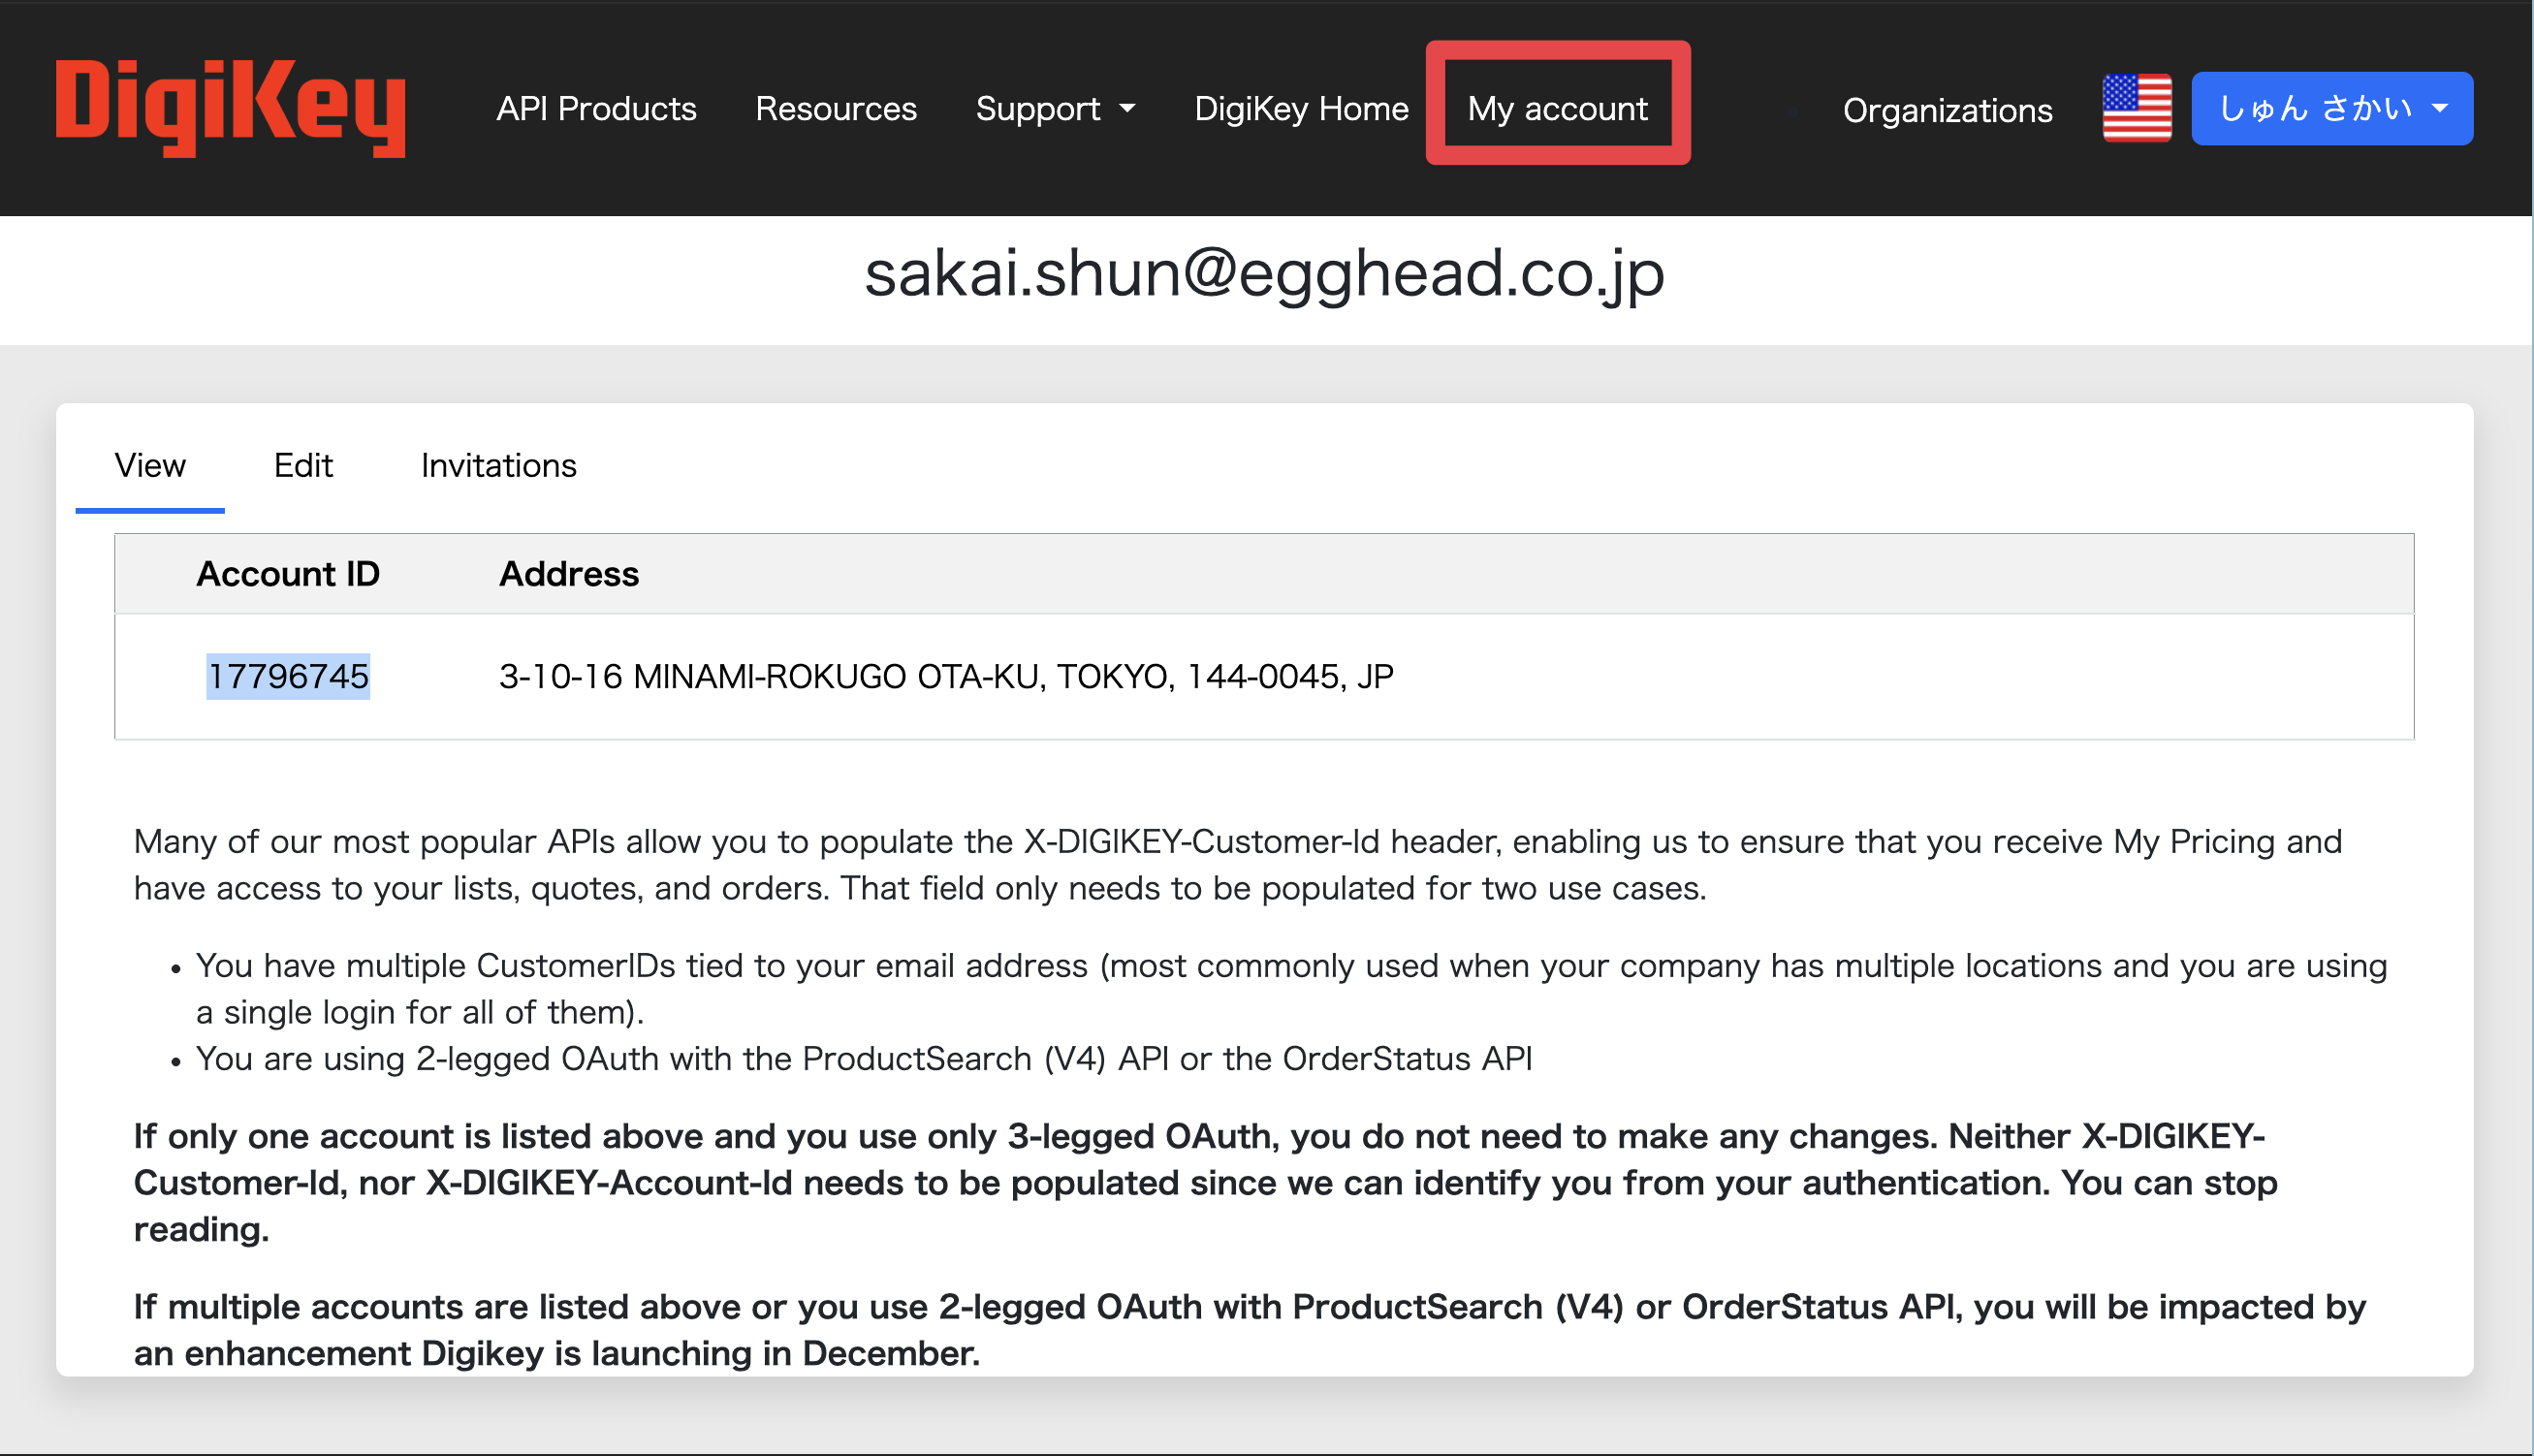Go to DigiKey Home link
This screenshot has width=2534, height=1456.
coord(1301,108)
